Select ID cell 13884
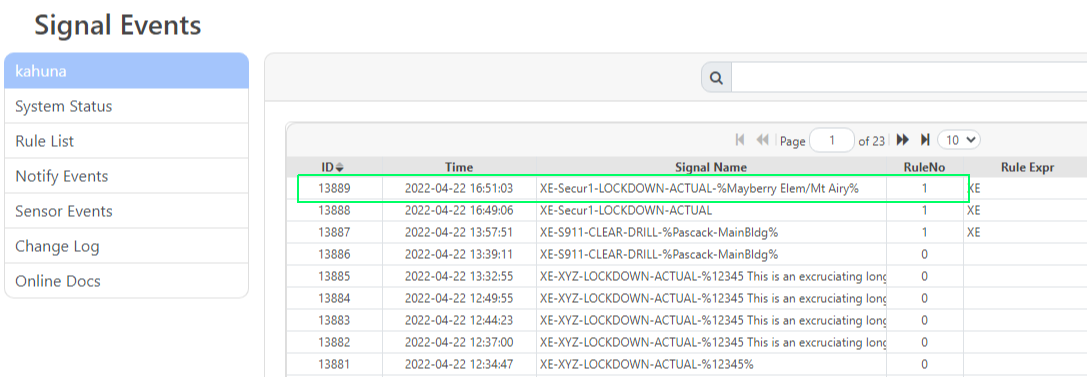Screen dimensions: 1087x377 tap(334, 298)
